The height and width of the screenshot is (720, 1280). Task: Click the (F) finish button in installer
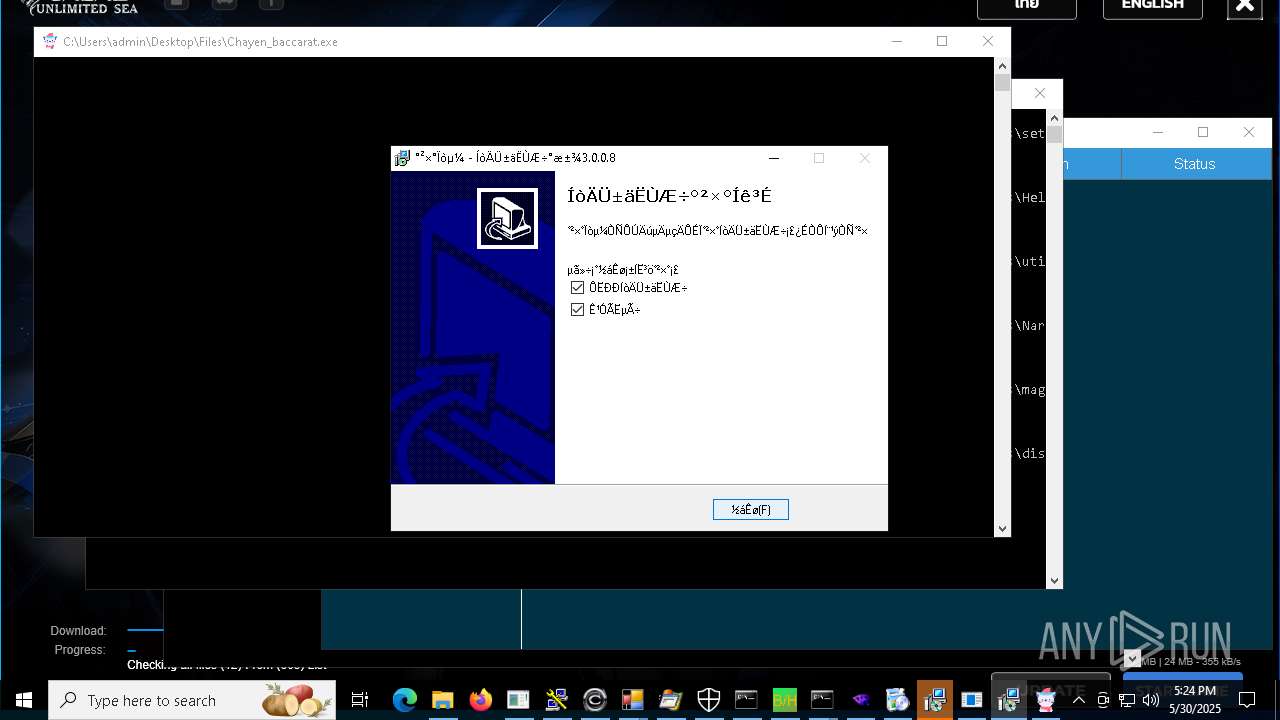(x=751, y=510)
